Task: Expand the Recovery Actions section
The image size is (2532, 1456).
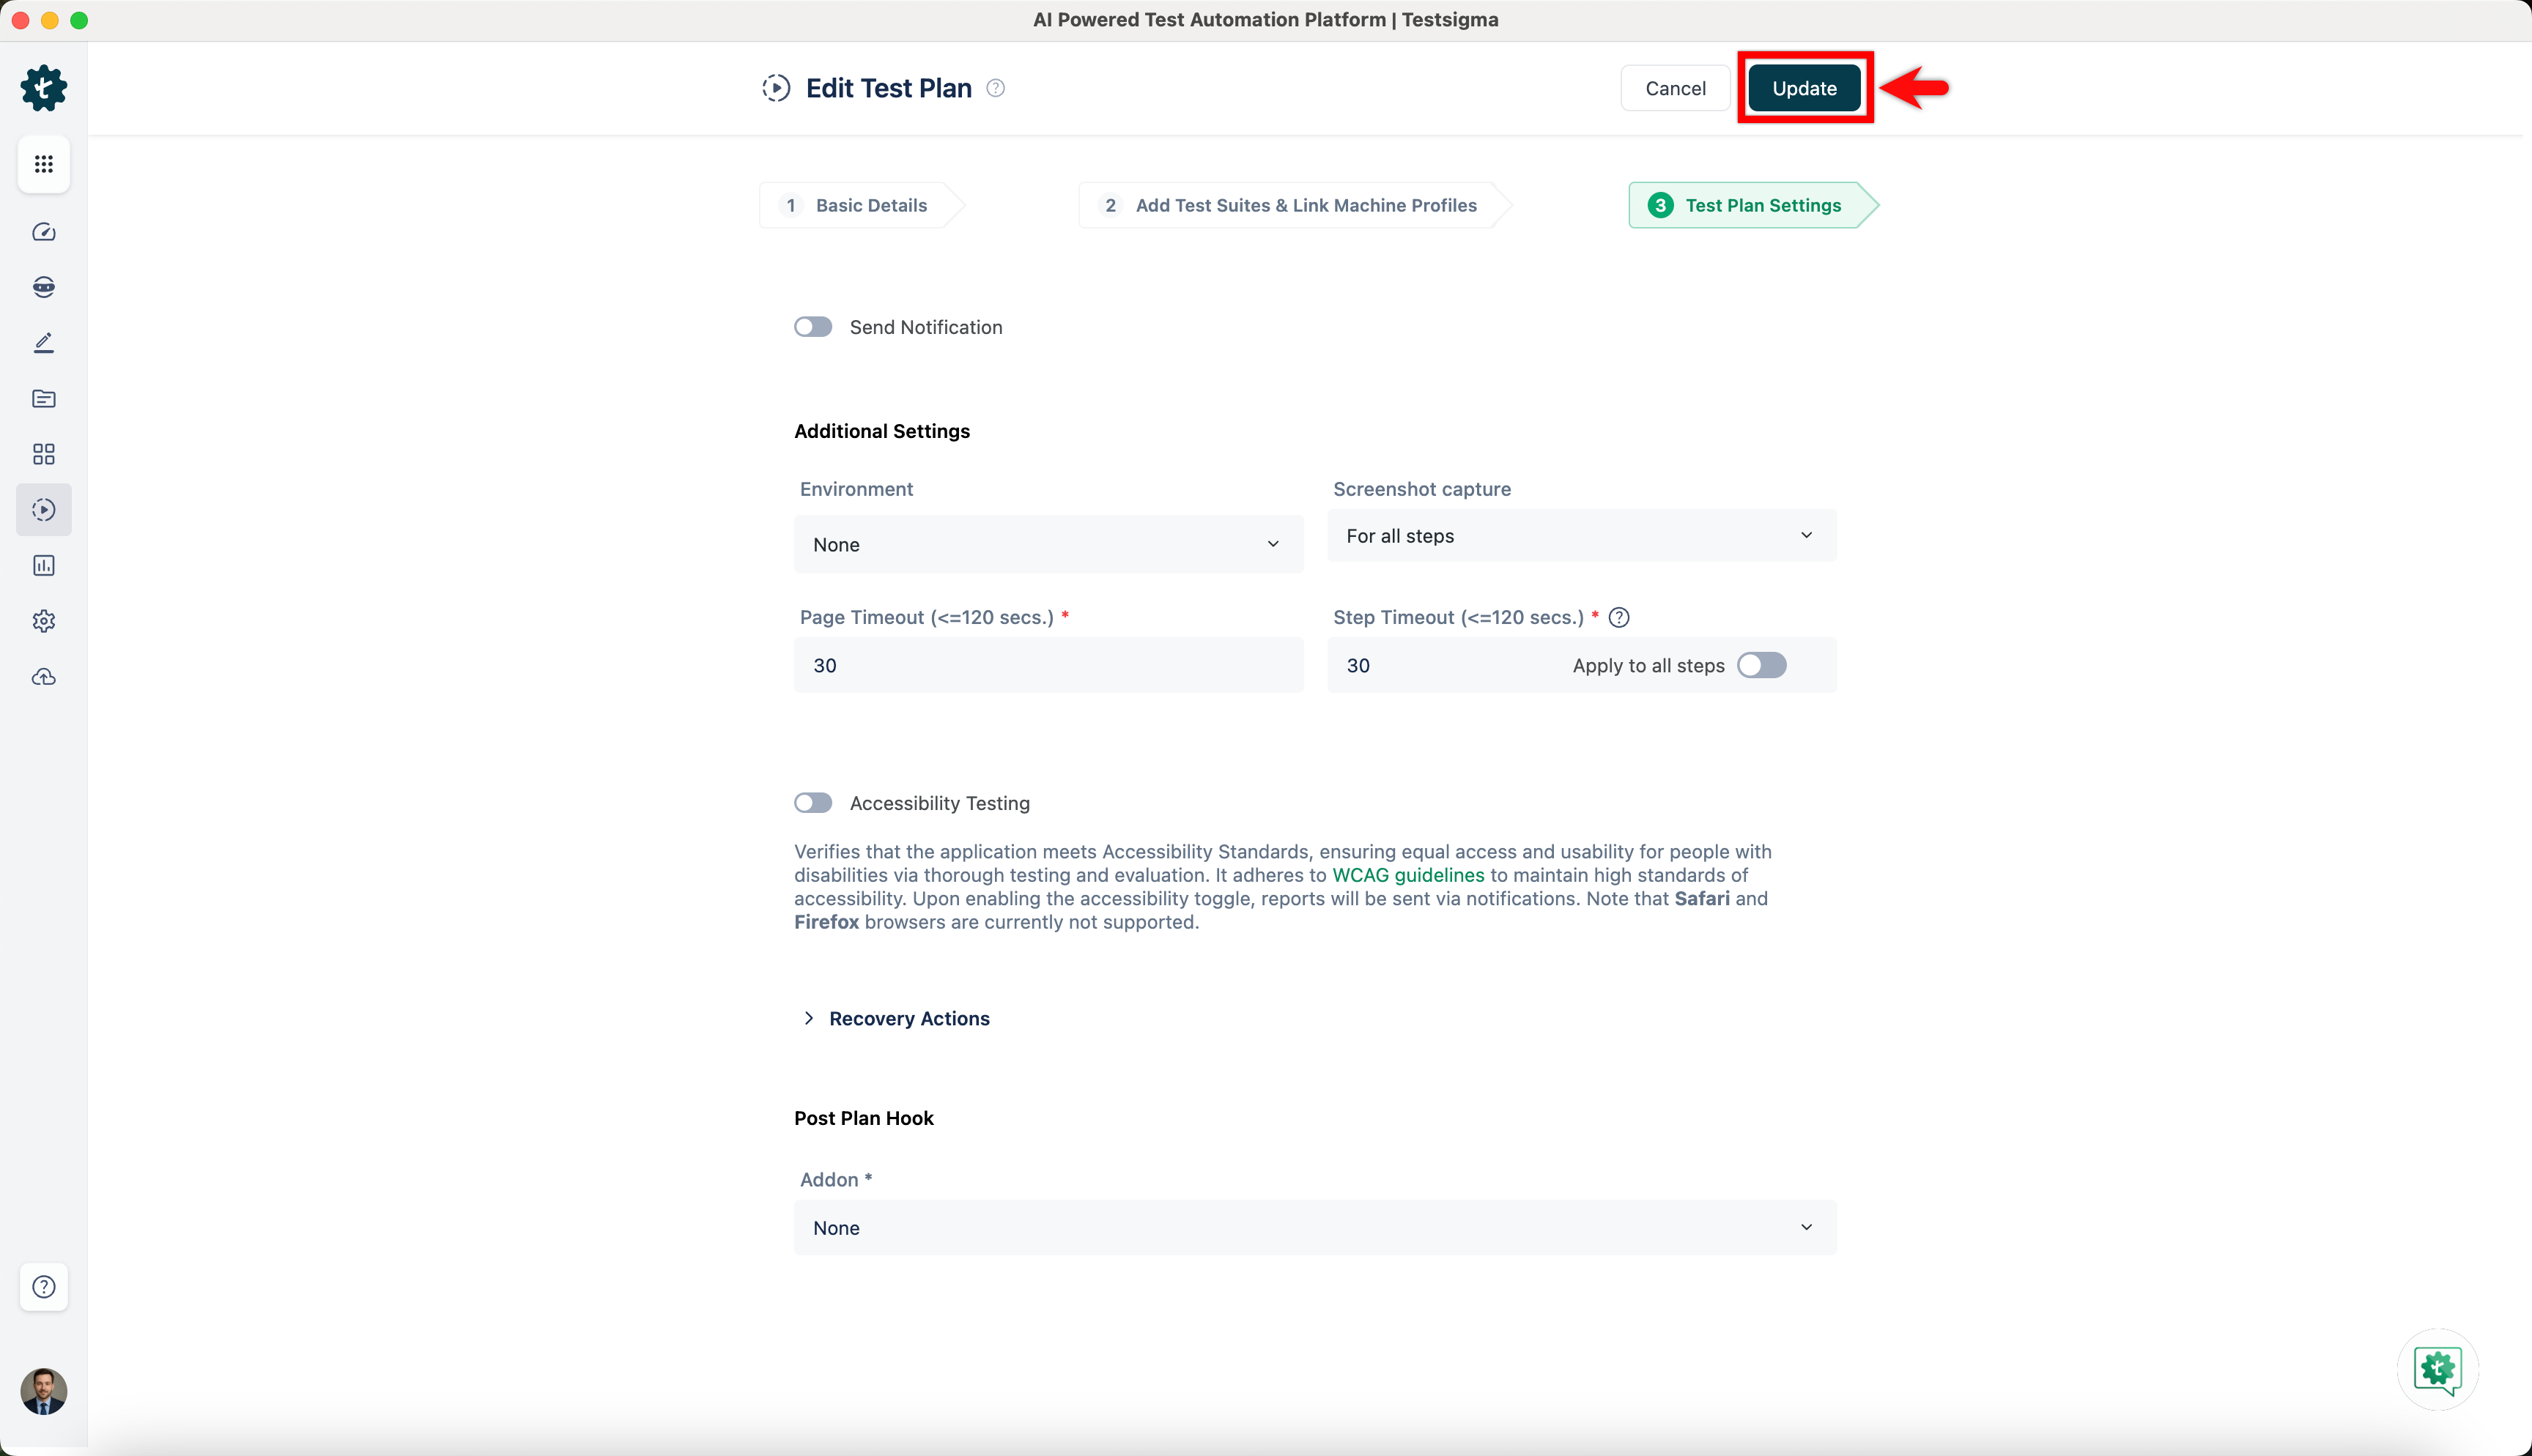Action: tap(908, 1018)
